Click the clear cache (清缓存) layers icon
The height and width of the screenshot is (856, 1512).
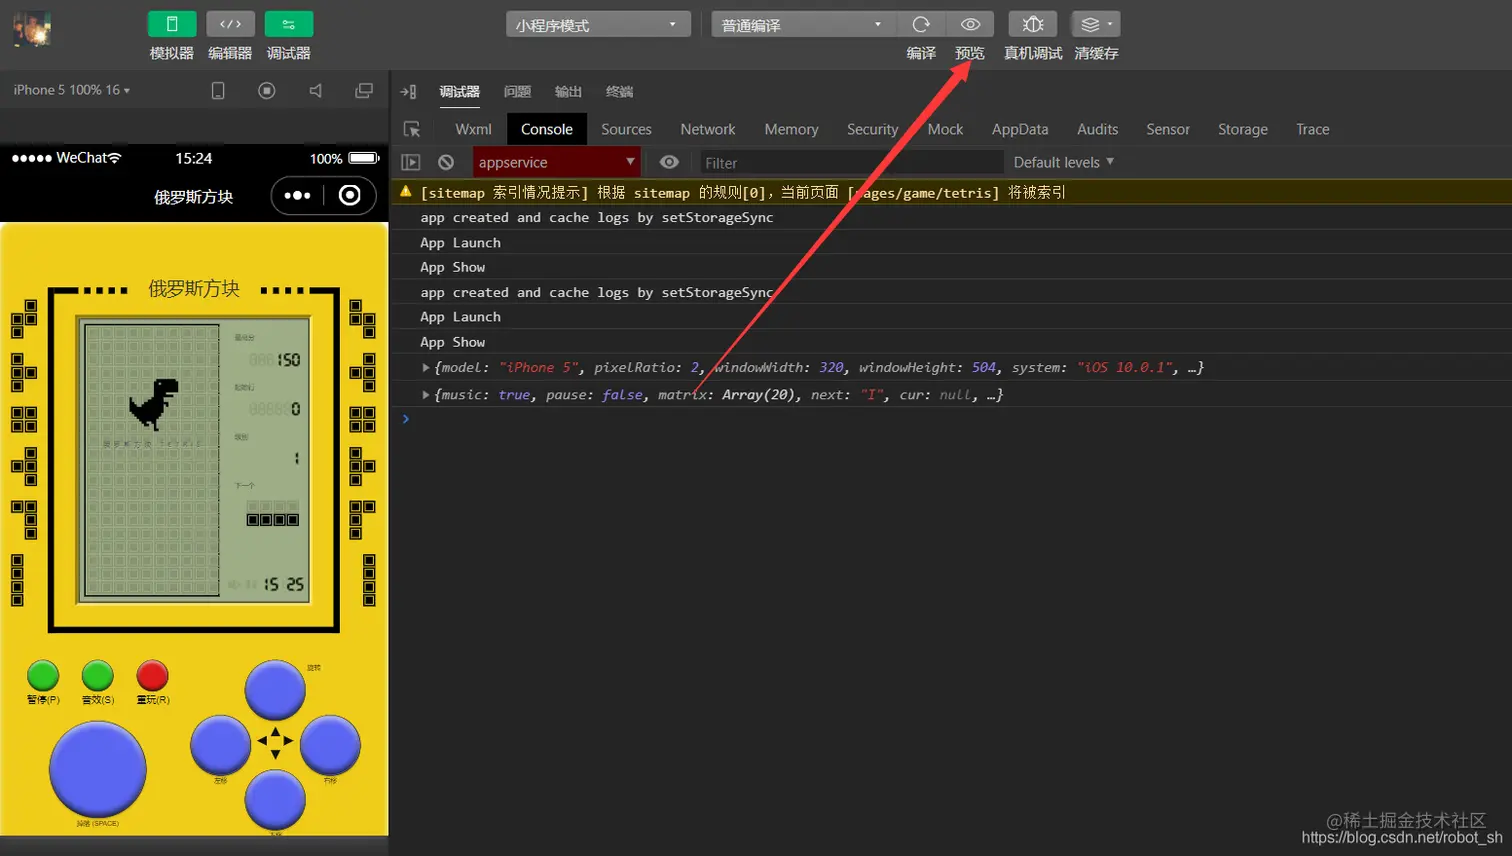pyautogui.click(x=1096, y=24)
